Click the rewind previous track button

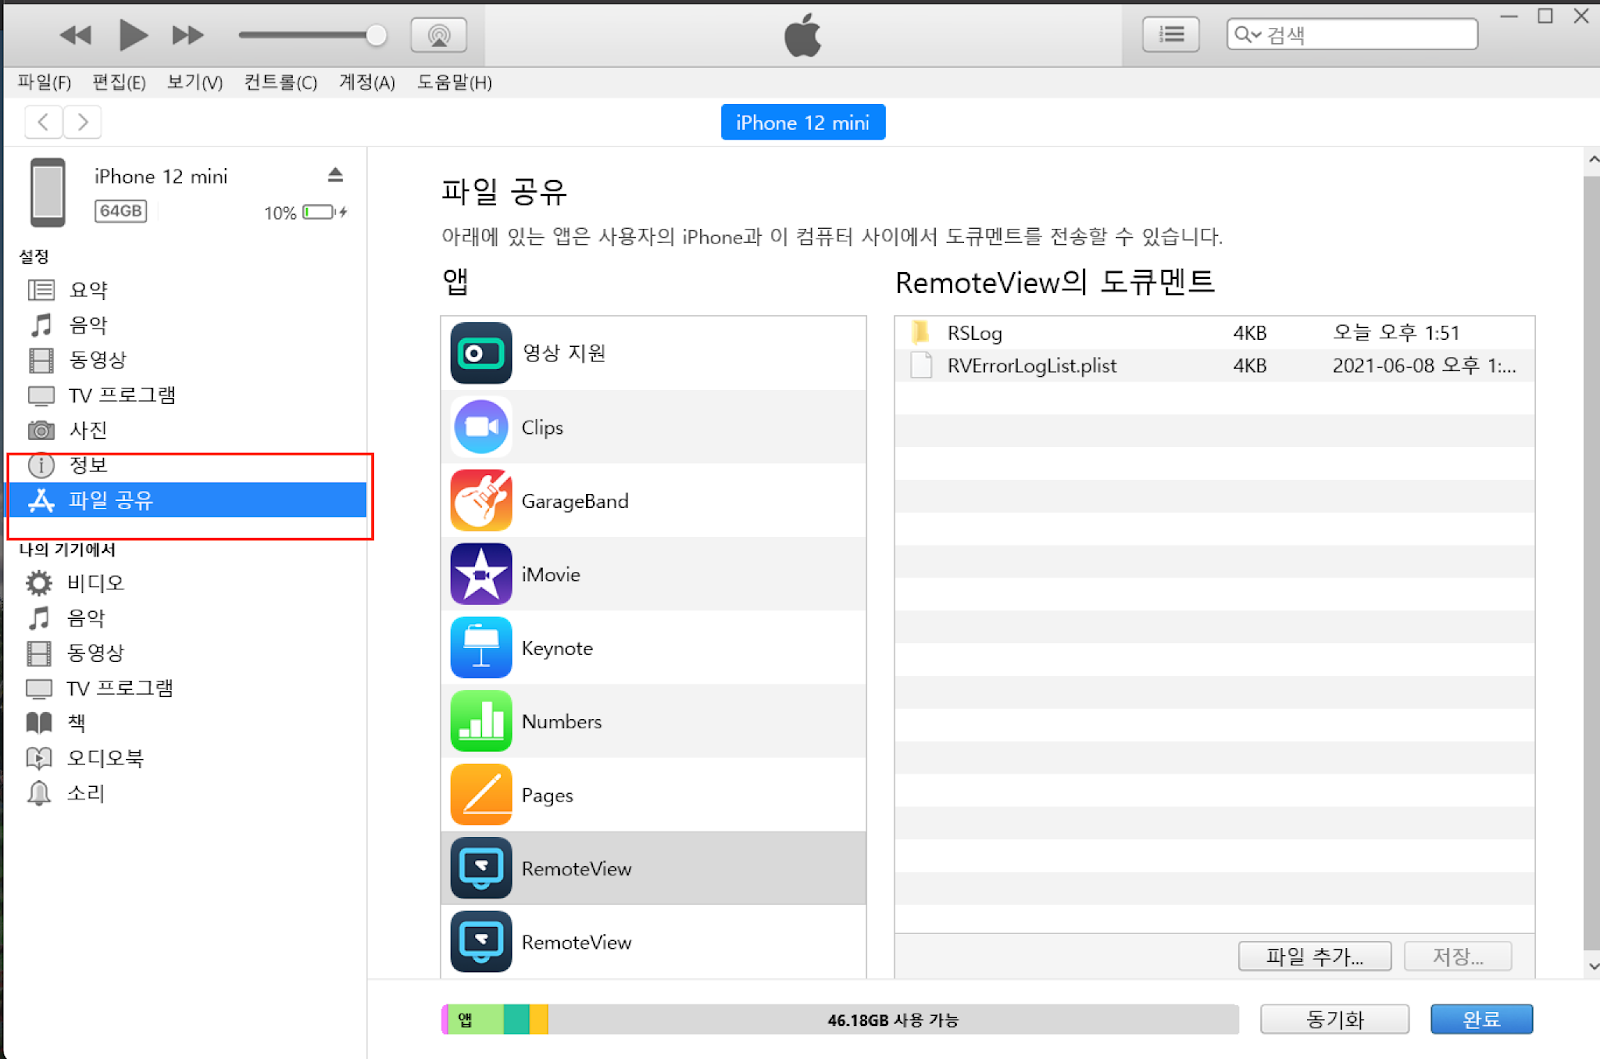[x=75, y=35]
